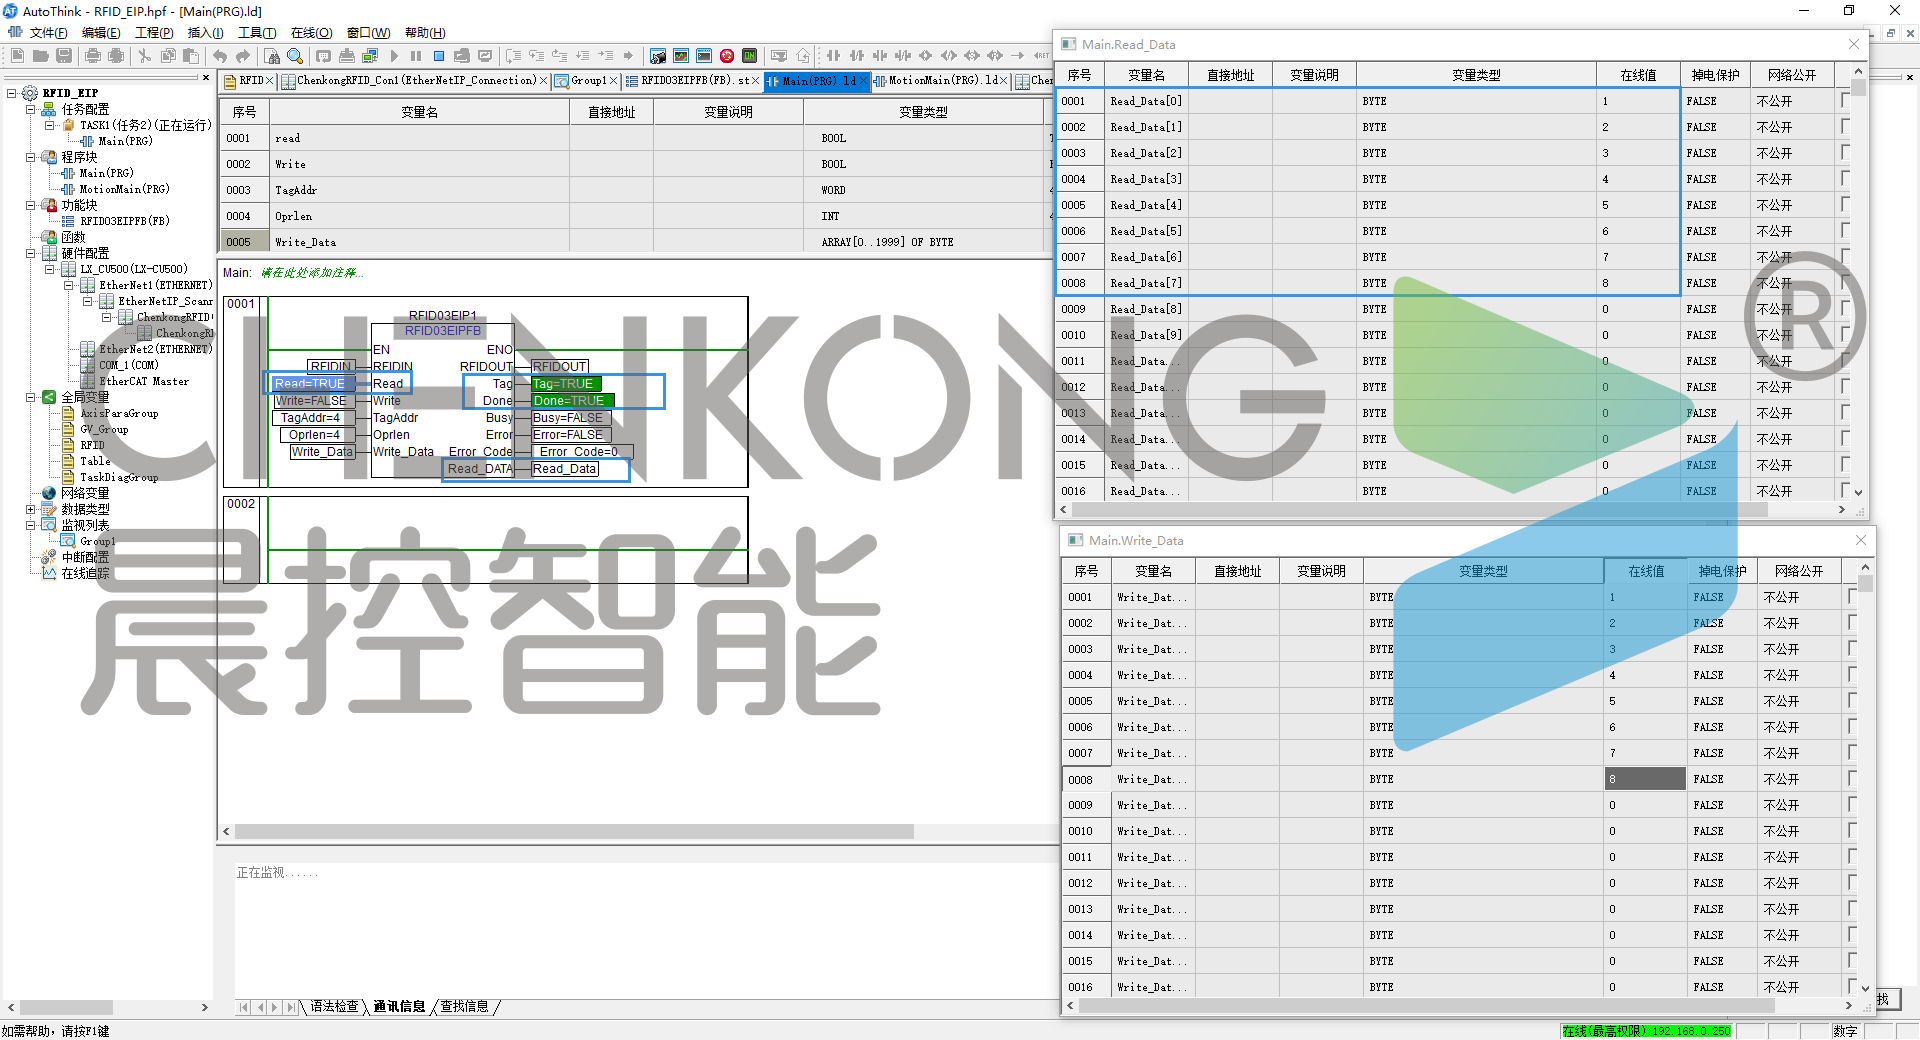Collapse the 硬件配置 tree node
Image resolution: width=1920 pixels, height=1040 pixels.
coord(31,253)
